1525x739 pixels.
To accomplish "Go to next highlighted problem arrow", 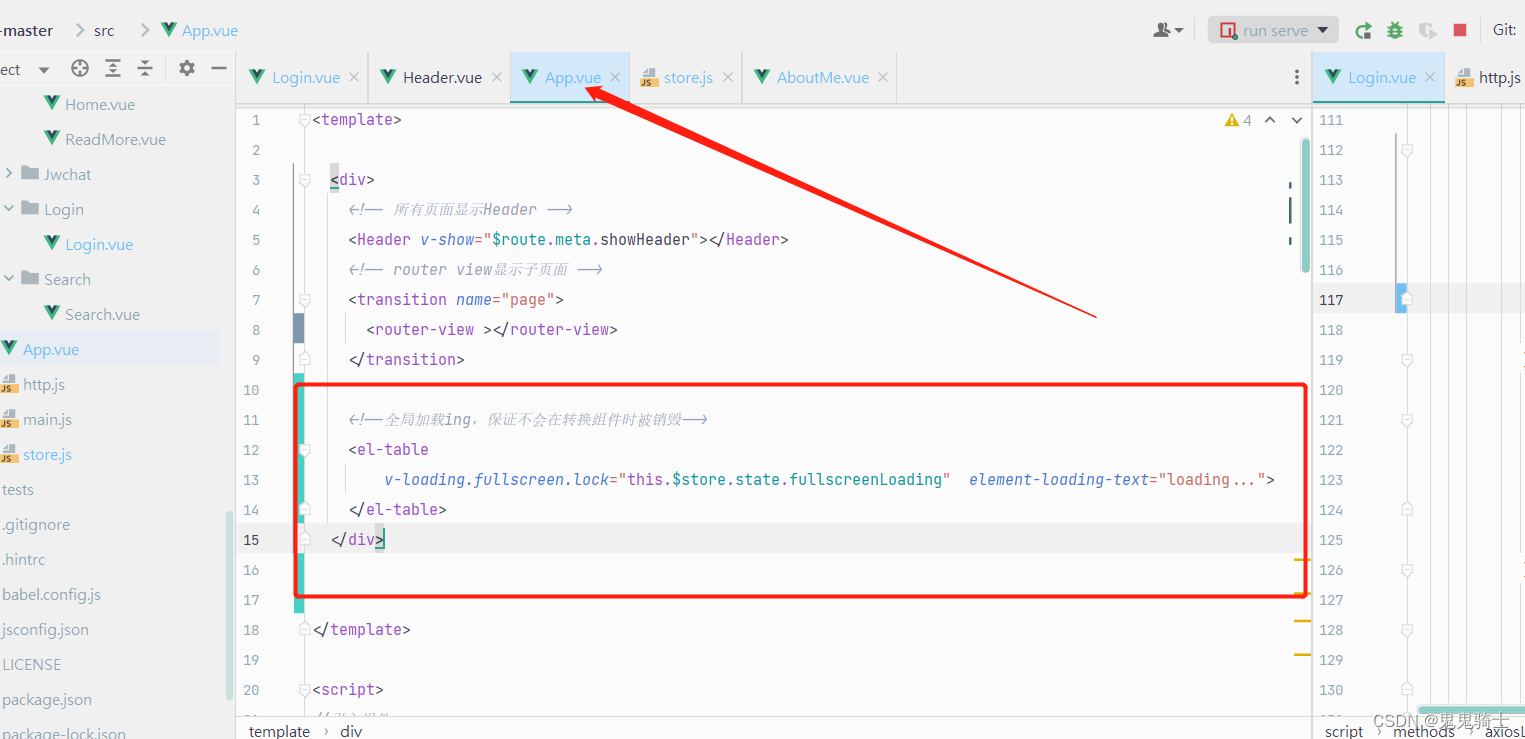I will tap(1297, 120).
